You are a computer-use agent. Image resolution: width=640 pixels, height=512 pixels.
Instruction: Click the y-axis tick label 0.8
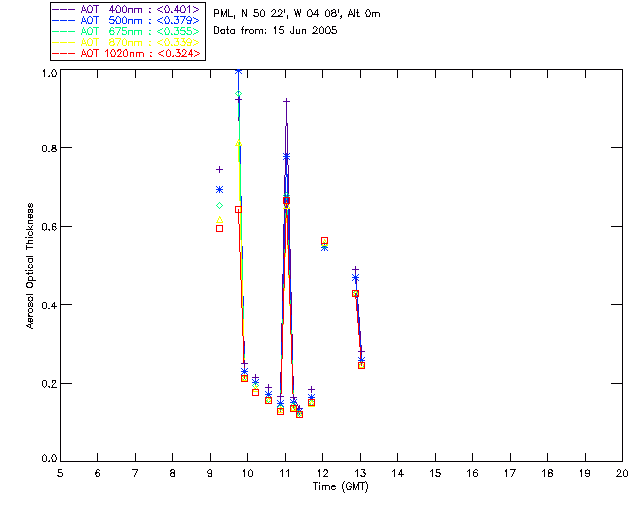pos(49,148)
